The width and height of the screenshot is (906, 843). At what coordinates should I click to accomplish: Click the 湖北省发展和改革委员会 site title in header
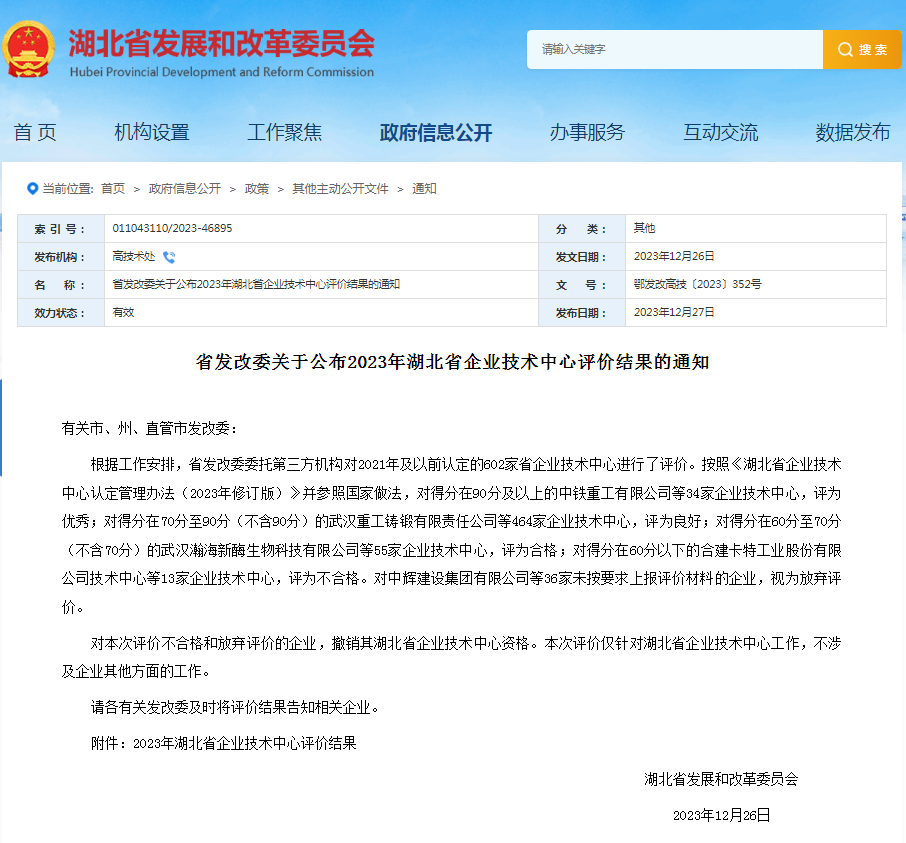221,43
